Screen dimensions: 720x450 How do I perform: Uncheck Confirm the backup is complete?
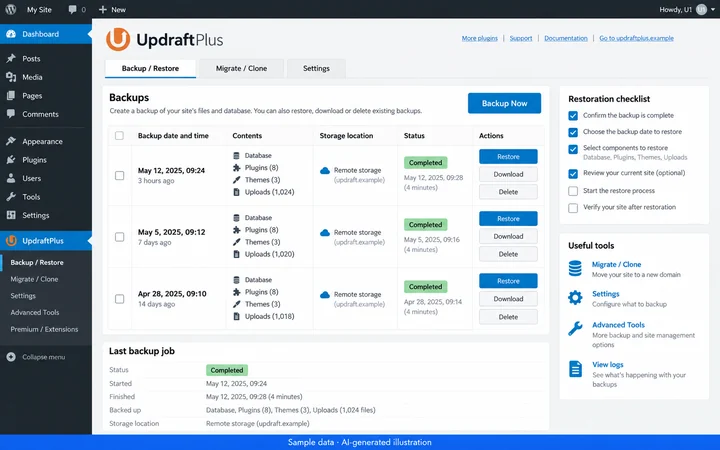click(x=573, y=115)
